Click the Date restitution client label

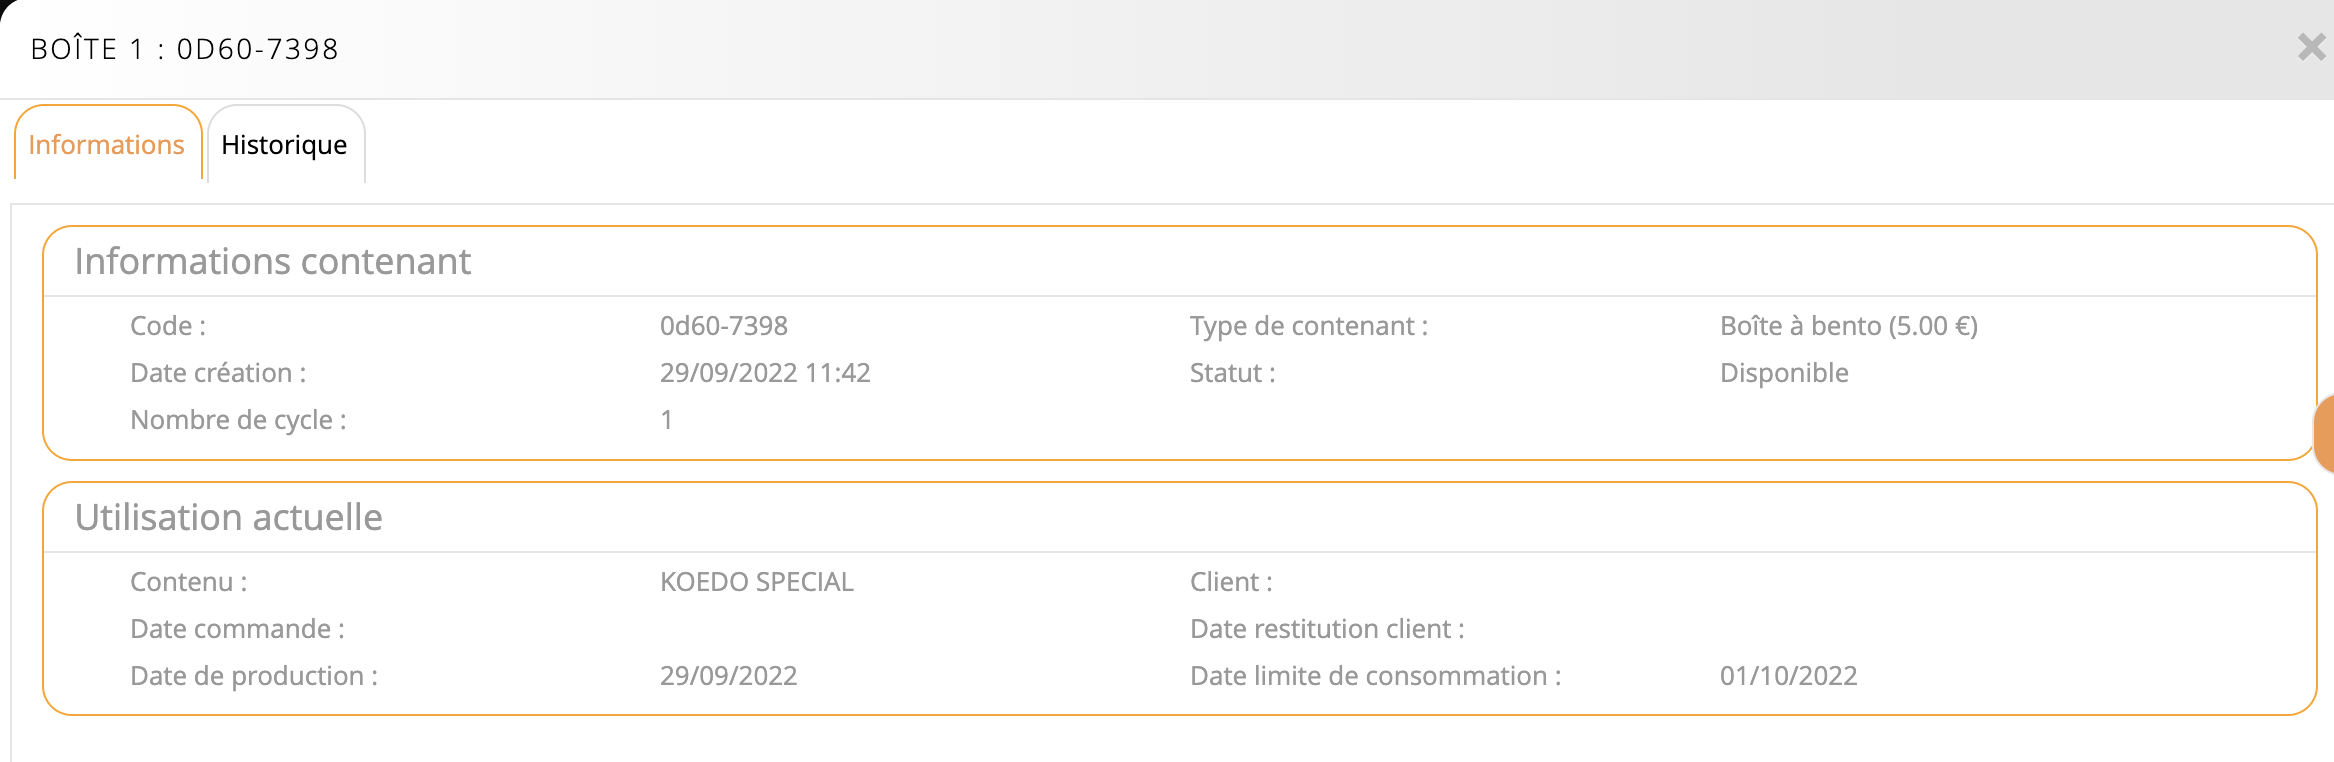click(x=1326, y=629)
